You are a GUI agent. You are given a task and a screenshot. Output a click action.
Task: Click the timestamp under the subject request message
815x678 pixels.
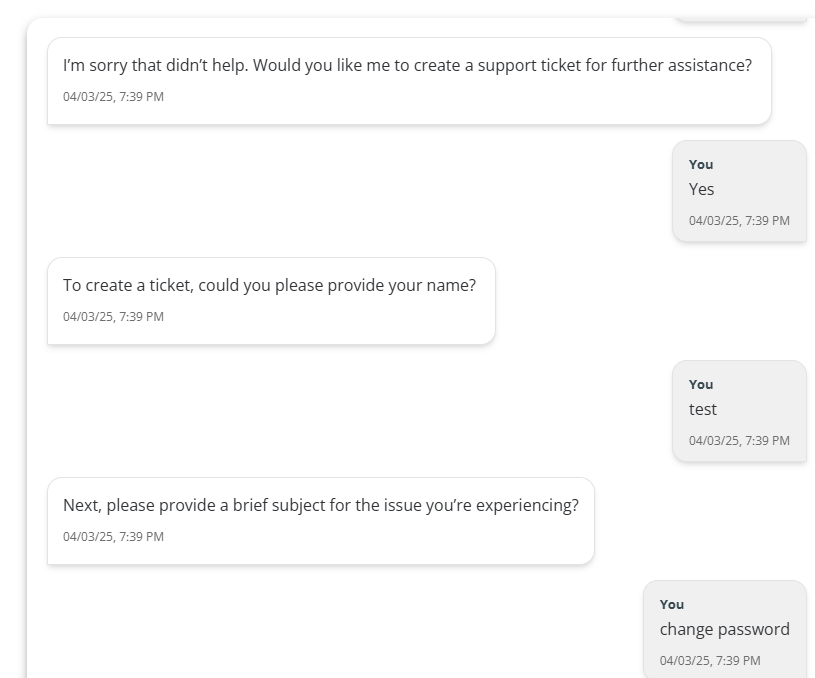click(x=113, y=537)
